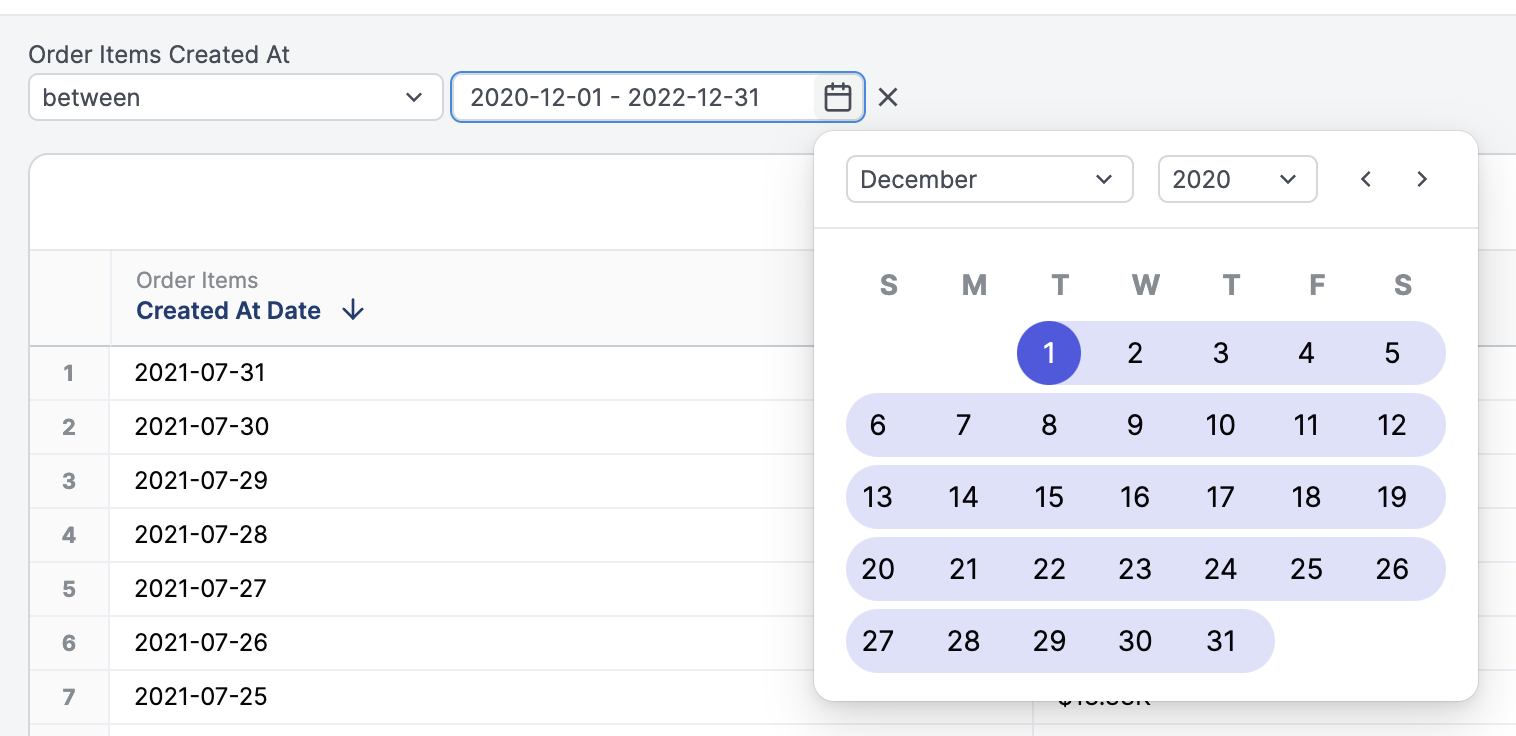The height and width of the screenshot is (736, 1516).
Task: Open the December month dropdown
Action: coord(988,180)
